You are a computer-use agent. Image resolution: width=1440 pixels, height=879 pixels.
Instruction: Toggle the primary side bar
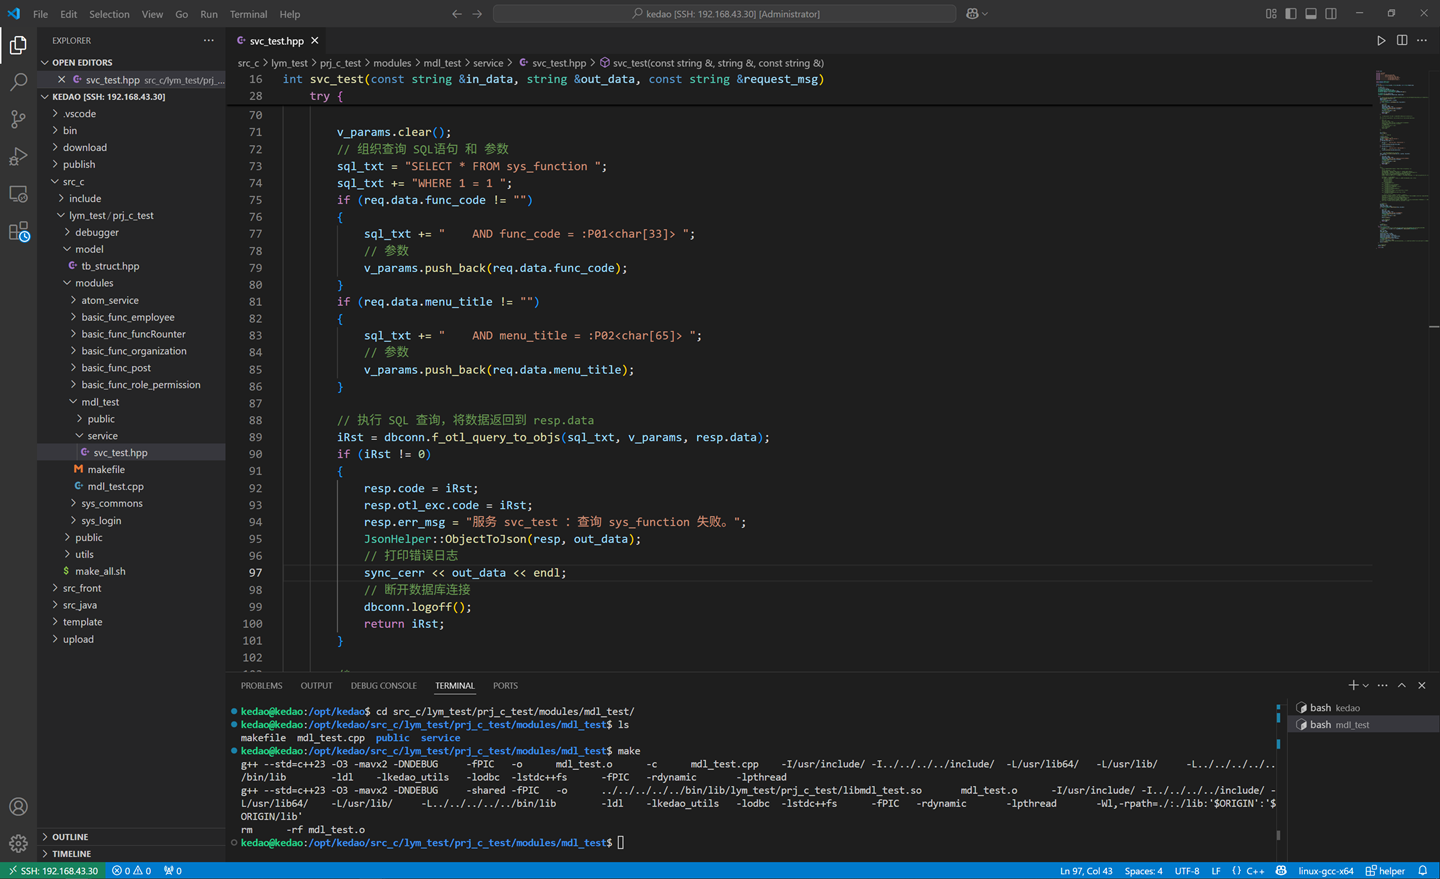pos(1291,14)
